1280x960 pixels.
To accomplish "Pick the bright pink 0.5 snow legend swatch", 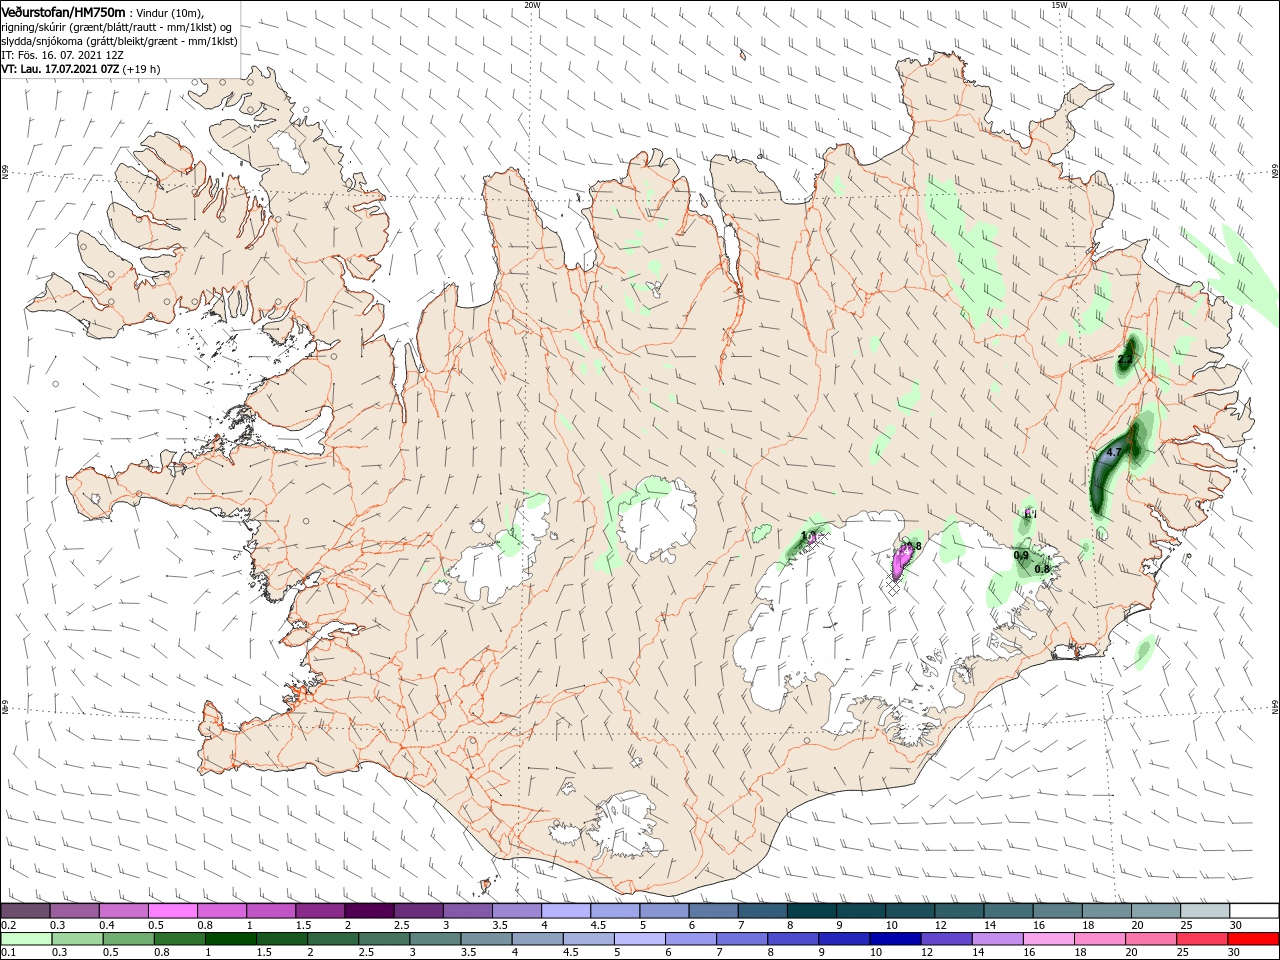I will 172,911.
